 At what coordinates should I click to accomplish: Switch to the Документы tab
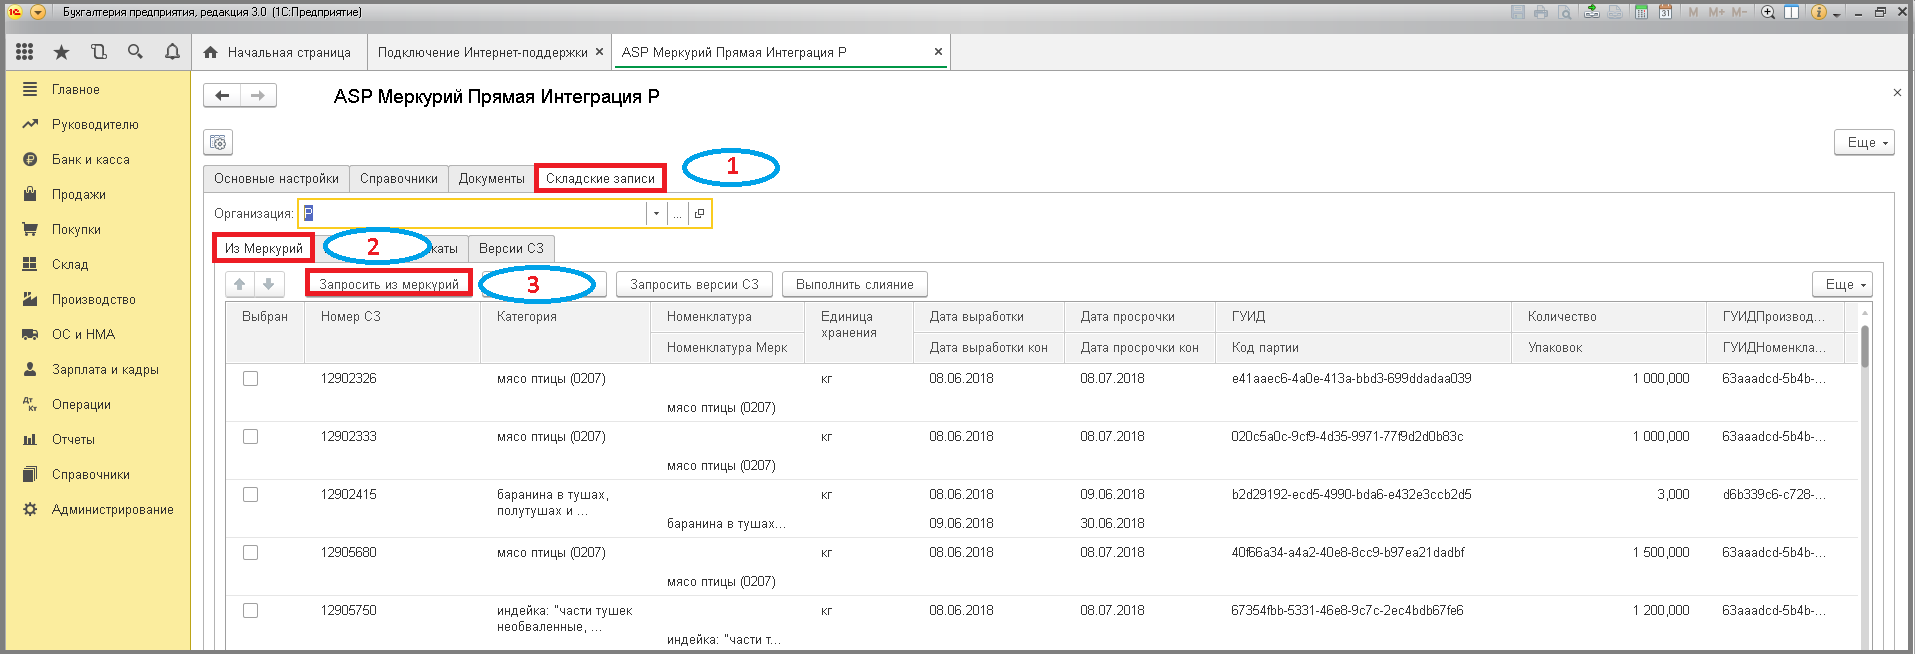pos(491,178)
